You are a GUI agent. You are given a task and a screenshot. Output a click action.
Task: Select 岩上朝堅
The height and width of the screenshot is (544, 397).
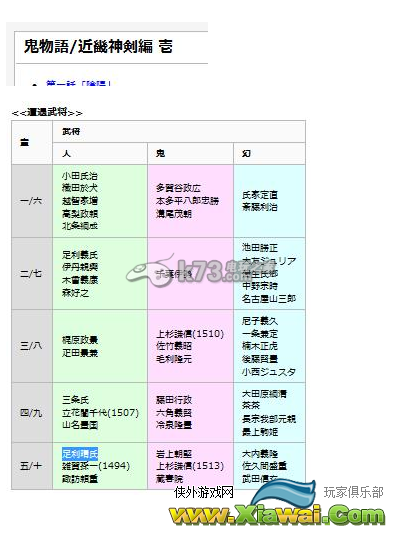[x=174, y=453]
